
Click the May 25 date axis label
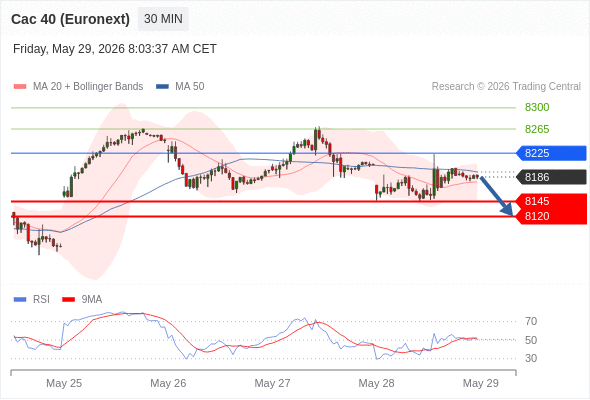(x=64, y=383)
